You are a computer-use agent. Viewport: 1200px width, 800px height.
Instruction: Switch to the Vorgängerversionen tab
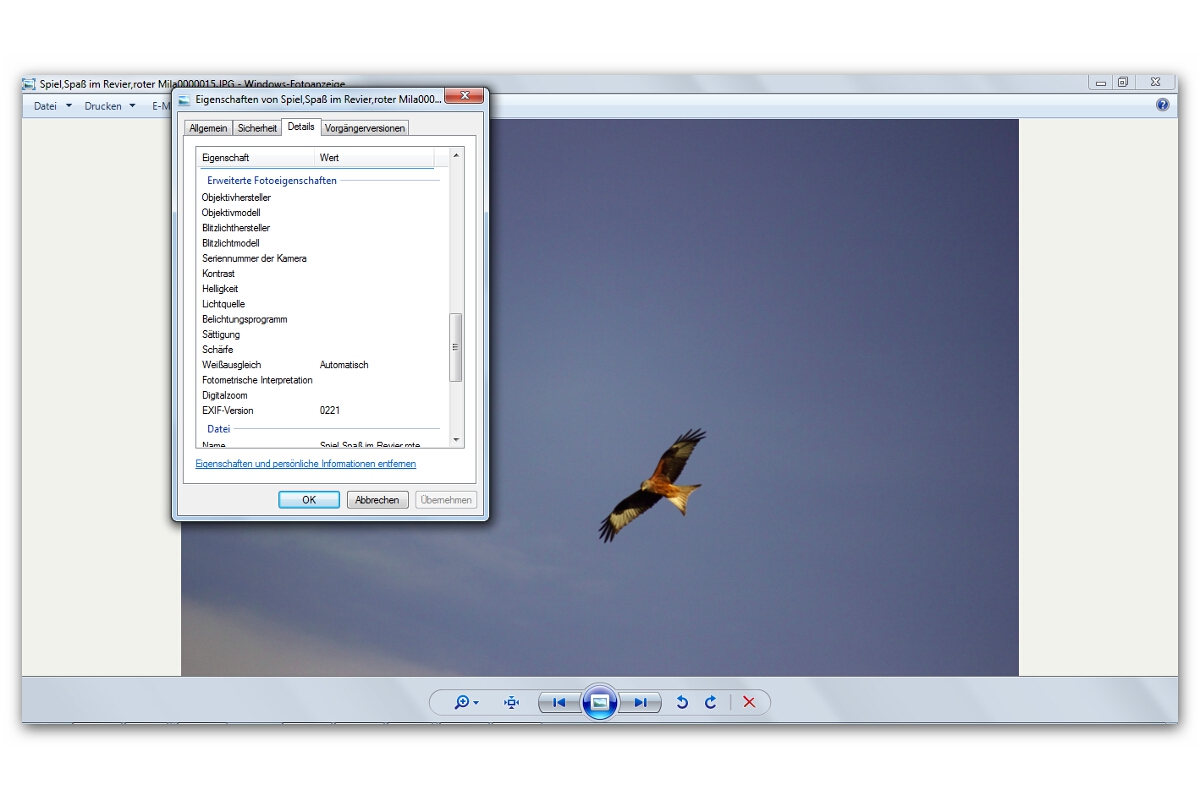click(365, 128)
